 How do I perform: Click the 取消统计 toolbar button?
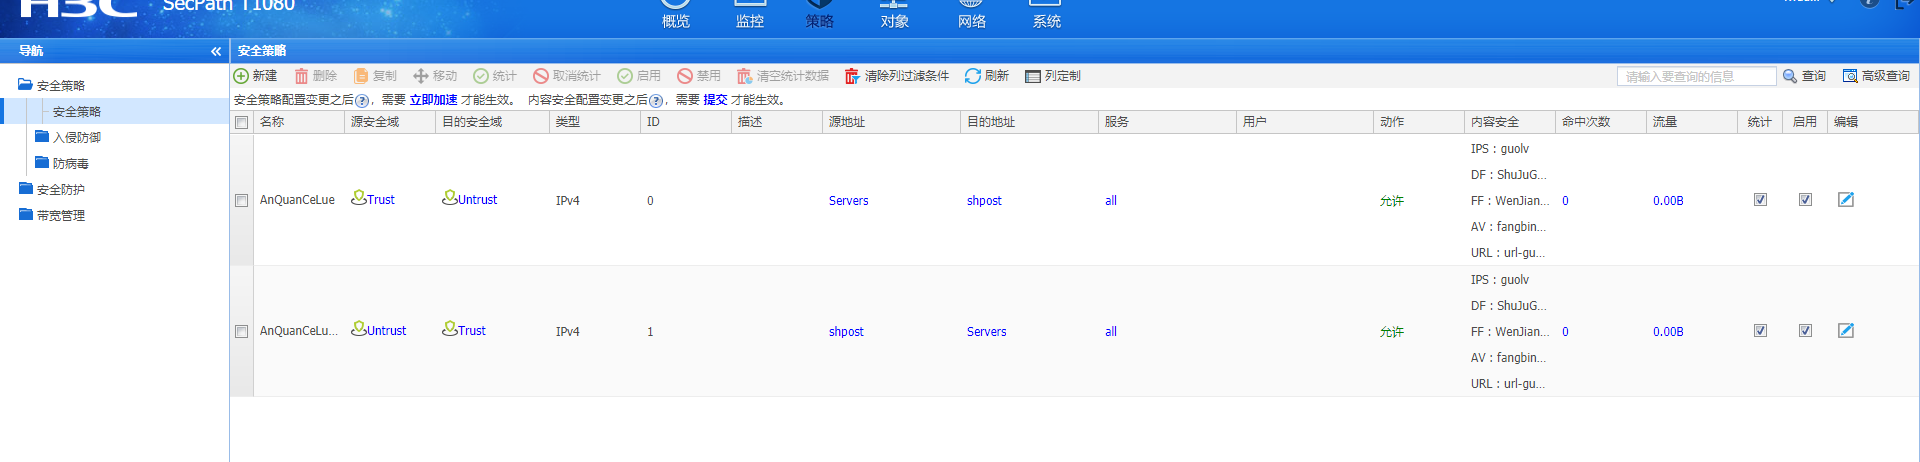[x=567, y=76]
